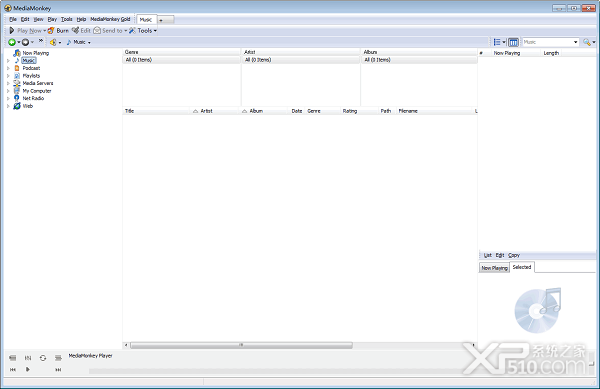
Task: Toggle repeat mode in the player
Action: [x=43, y=358]
